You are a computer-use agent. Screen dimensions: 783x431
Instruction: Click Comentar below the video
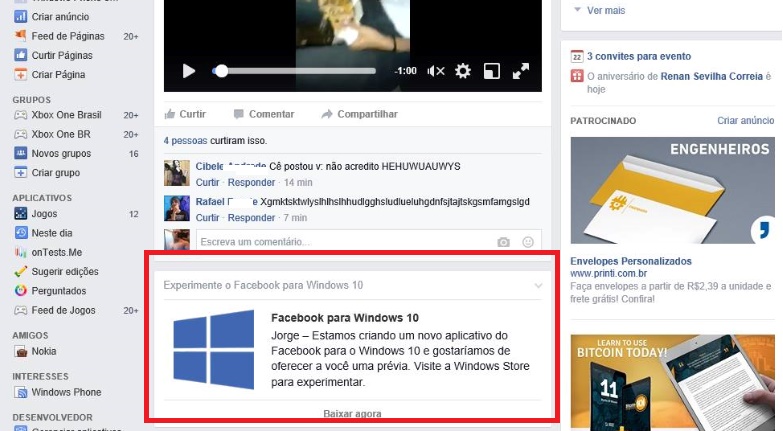pyautogui.click(x=264, y=114)
